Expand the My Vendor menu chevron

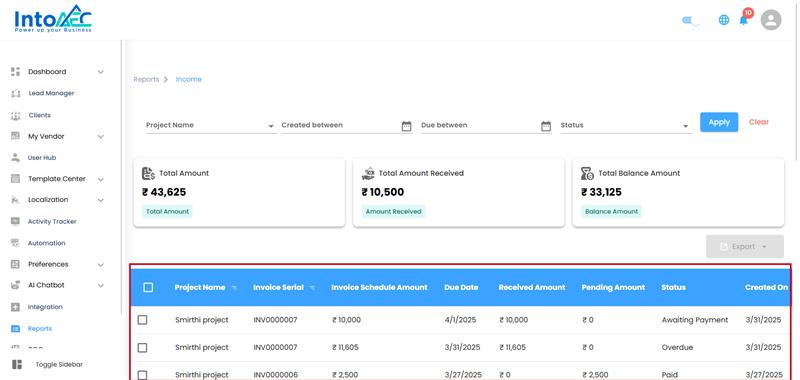point(101,137)
